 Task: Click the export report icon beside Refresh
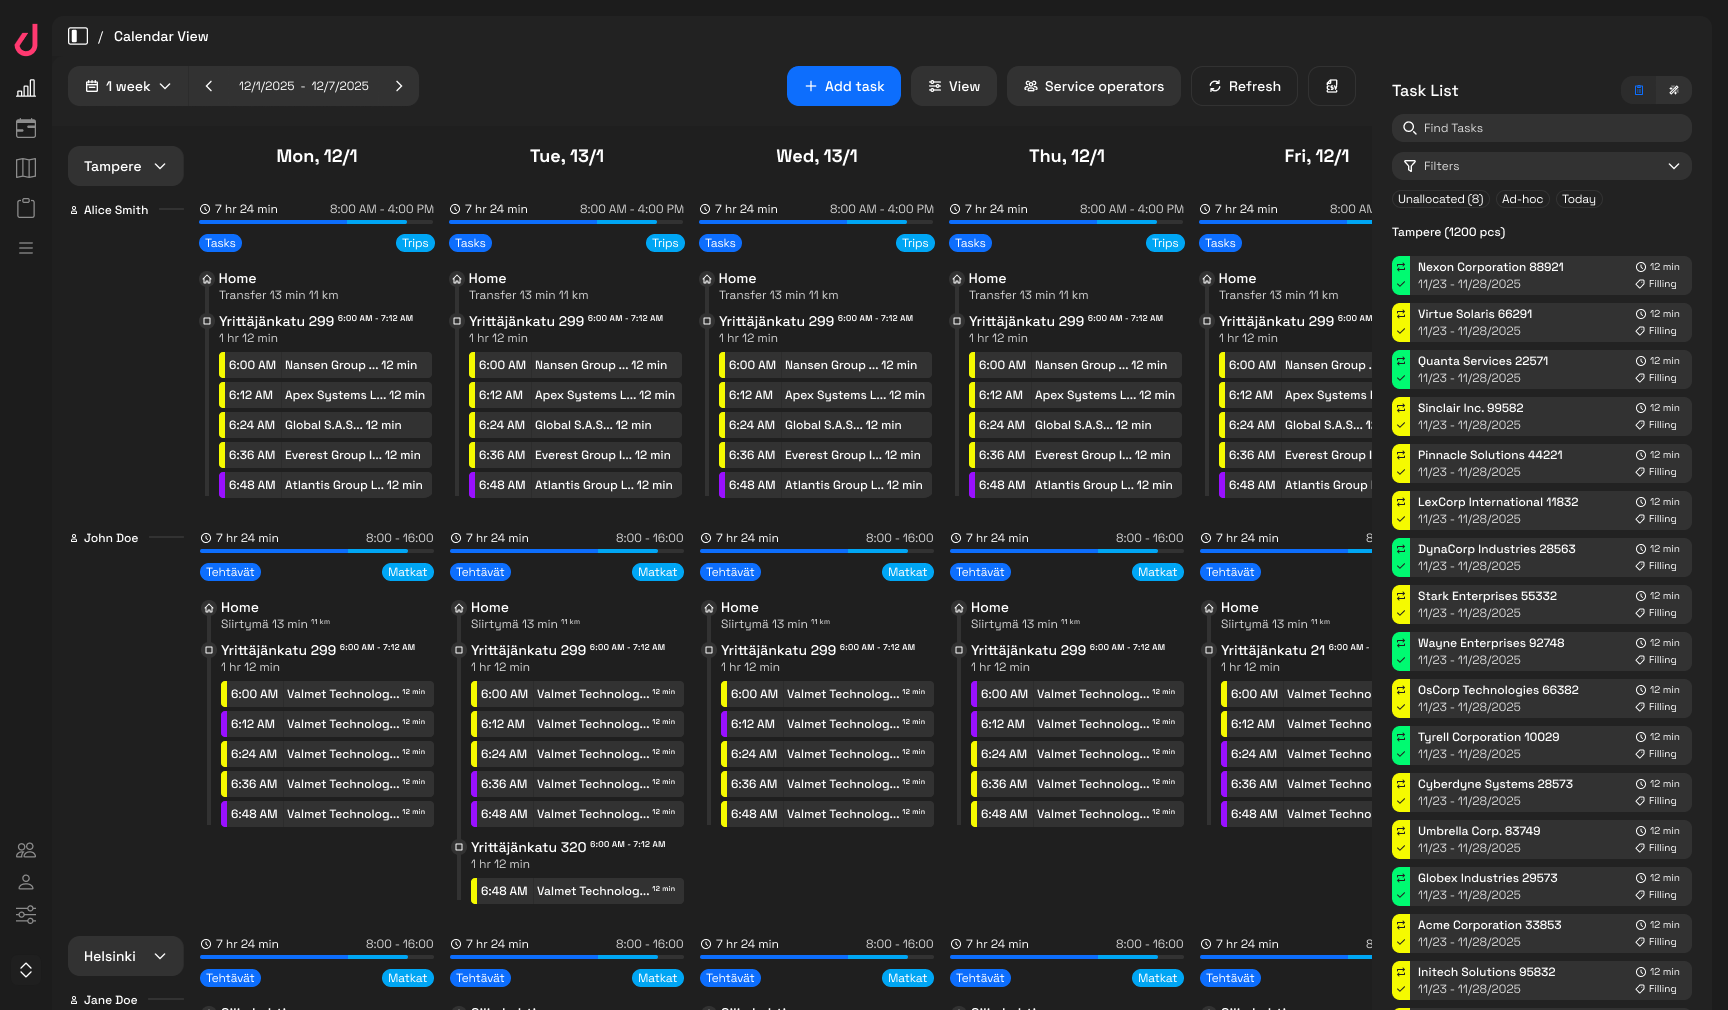1331,86
